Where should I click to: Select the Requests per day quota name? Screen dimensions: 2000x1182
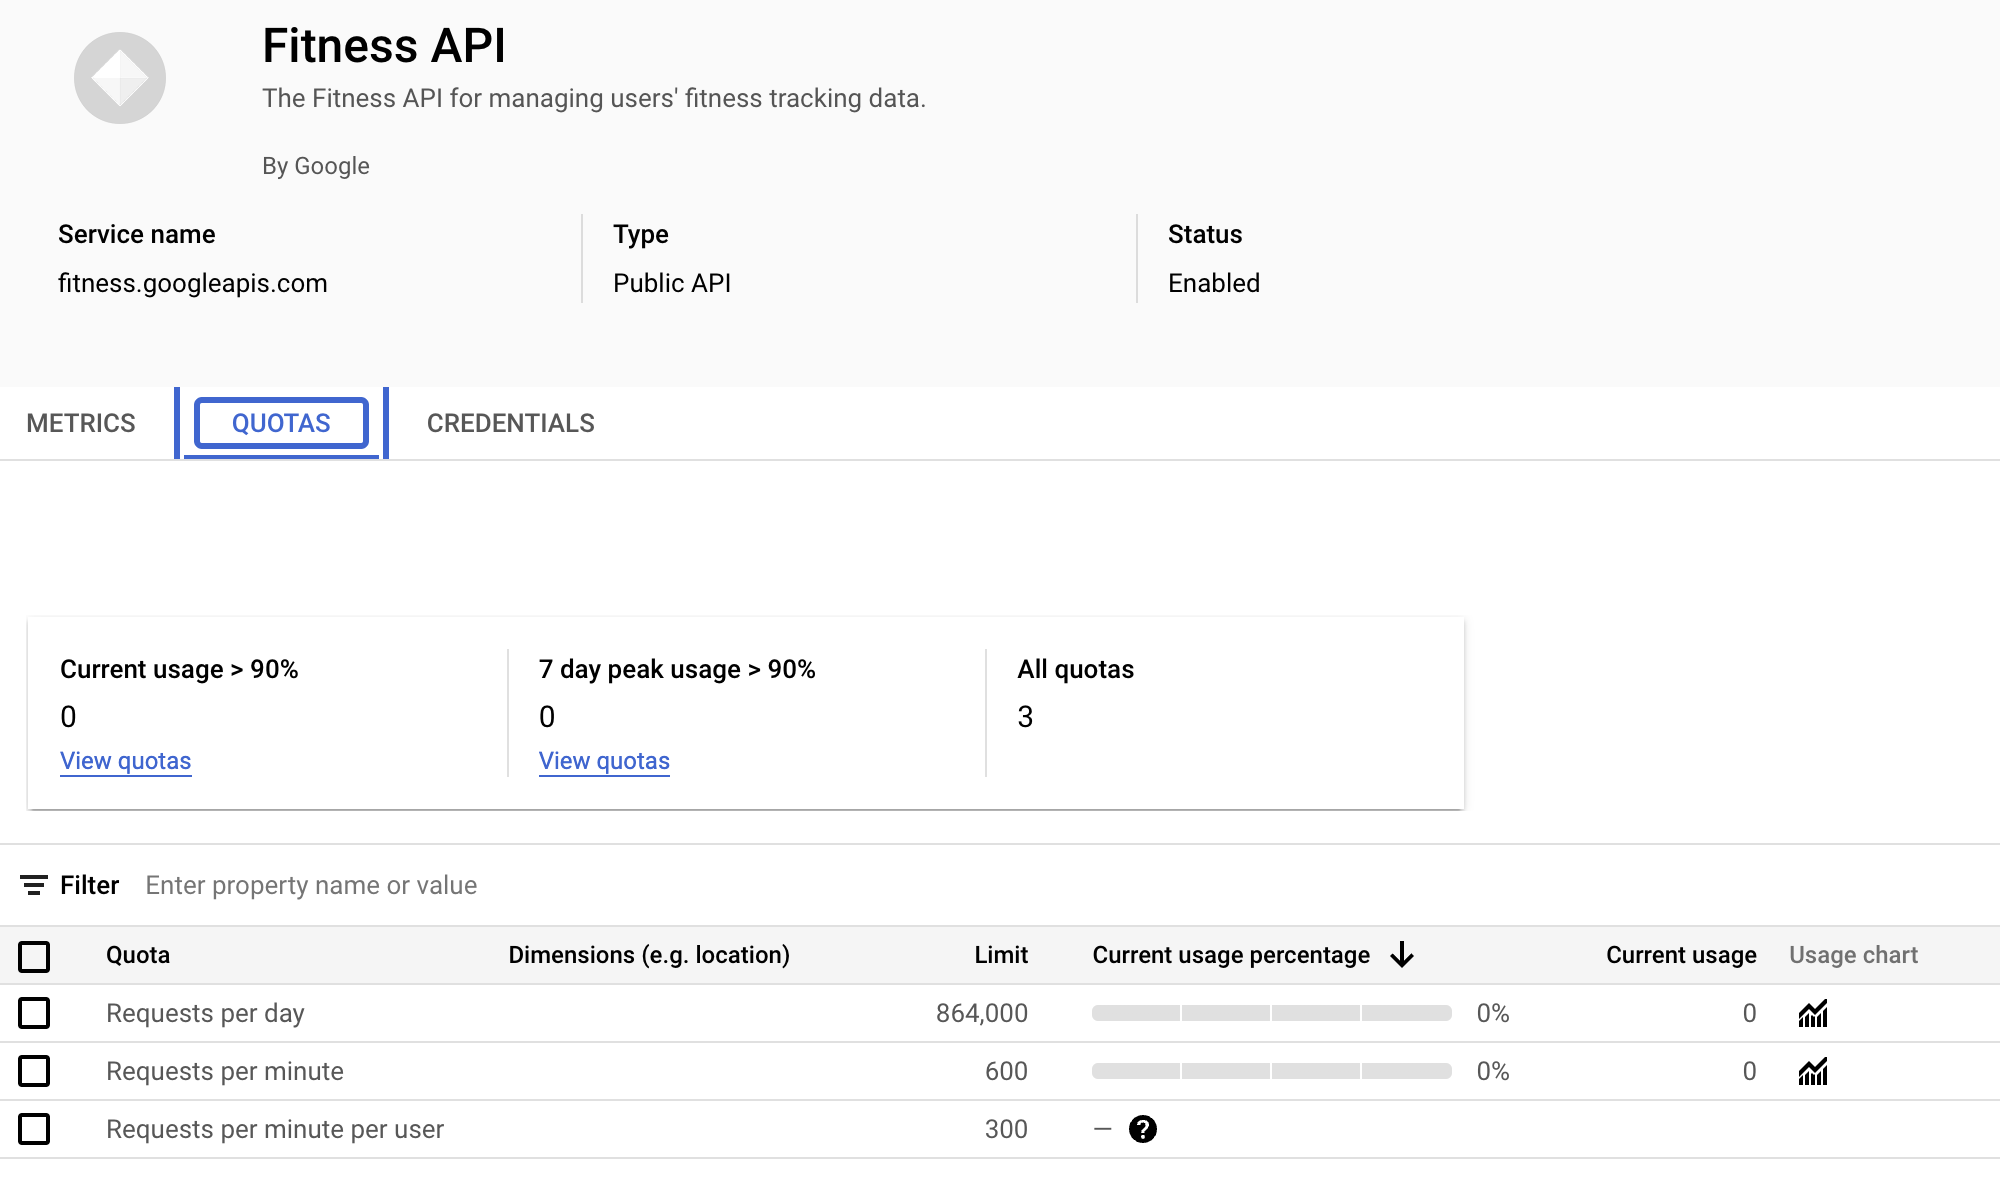[205, 1013]
